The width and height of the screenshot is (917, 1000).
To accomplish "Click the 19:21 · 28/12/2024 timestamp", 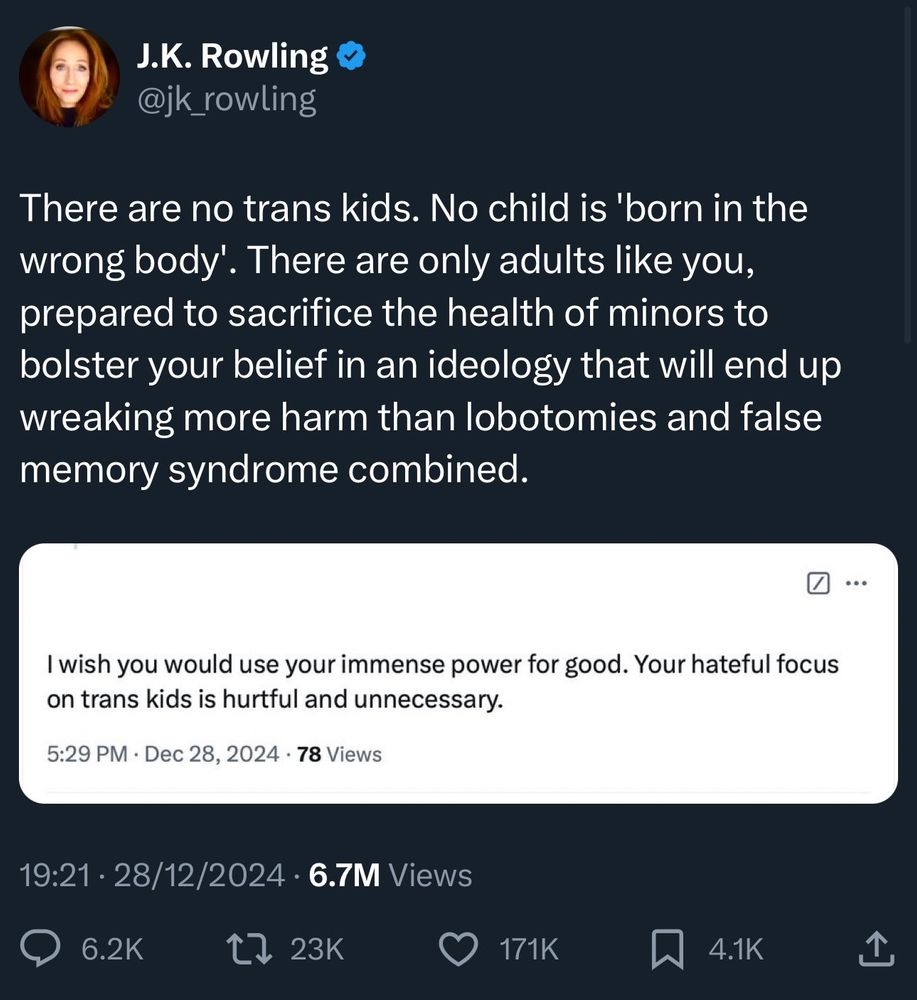I will [152, 875].
